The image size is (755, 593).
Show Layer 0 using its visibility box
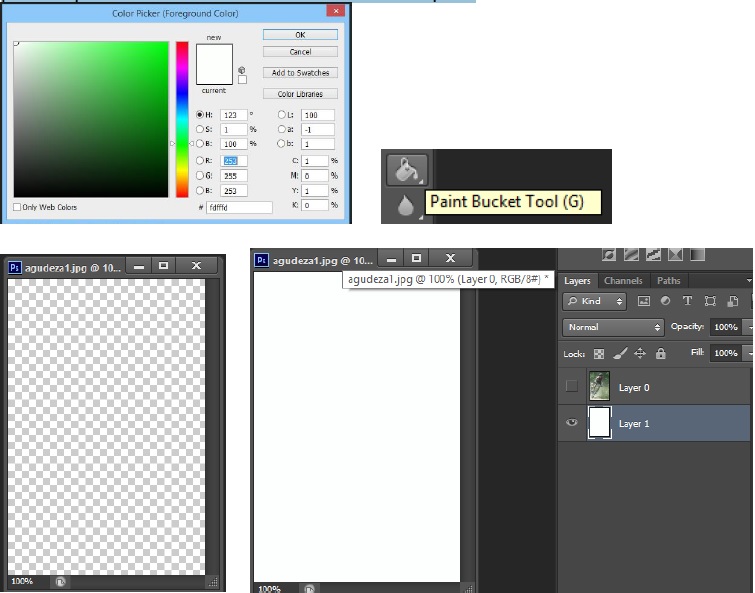coord(572,387)
